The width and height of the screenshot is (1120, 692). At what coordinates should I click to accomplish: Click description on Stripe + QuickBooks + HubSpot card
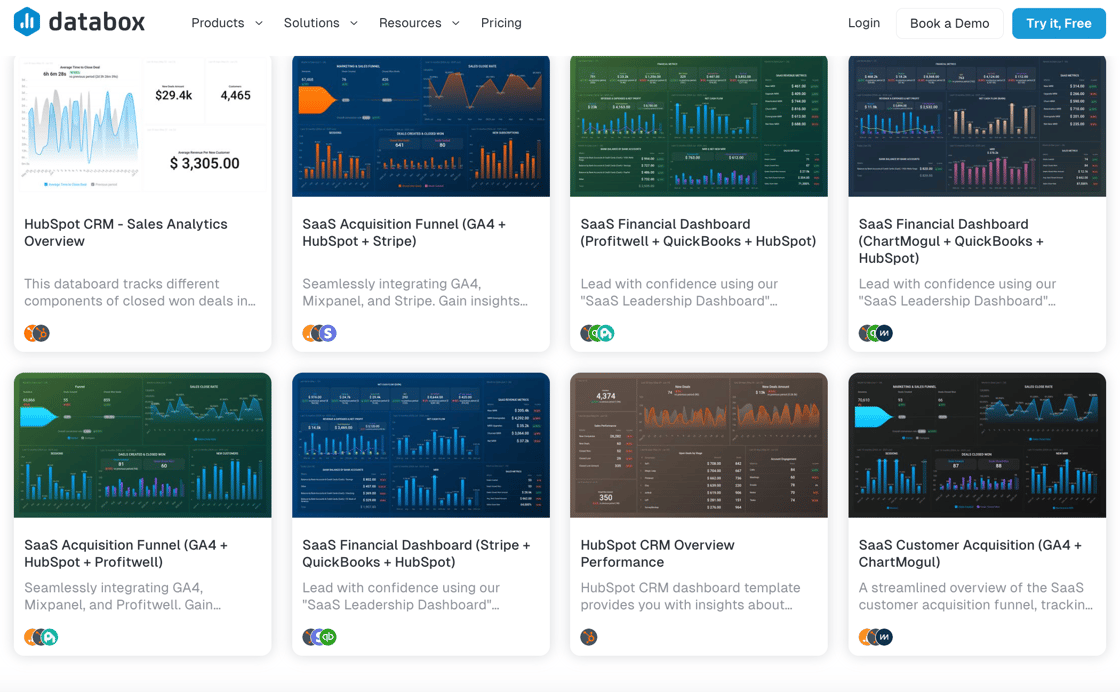401,596
